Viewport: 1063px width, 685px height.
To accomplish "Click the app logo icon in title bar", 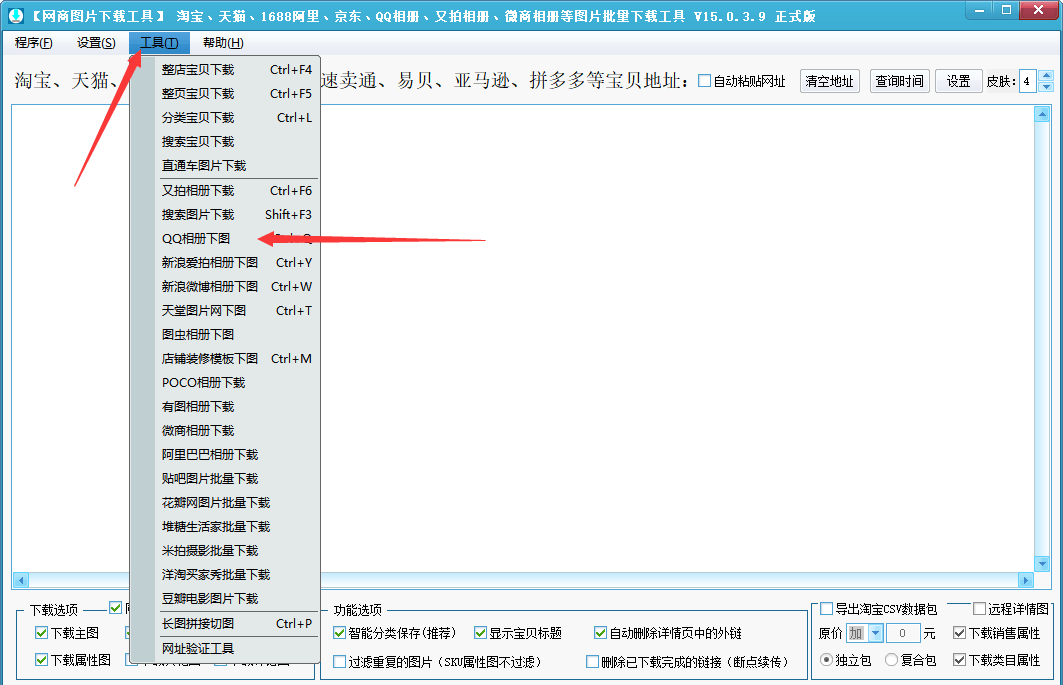I will (16, 15).
